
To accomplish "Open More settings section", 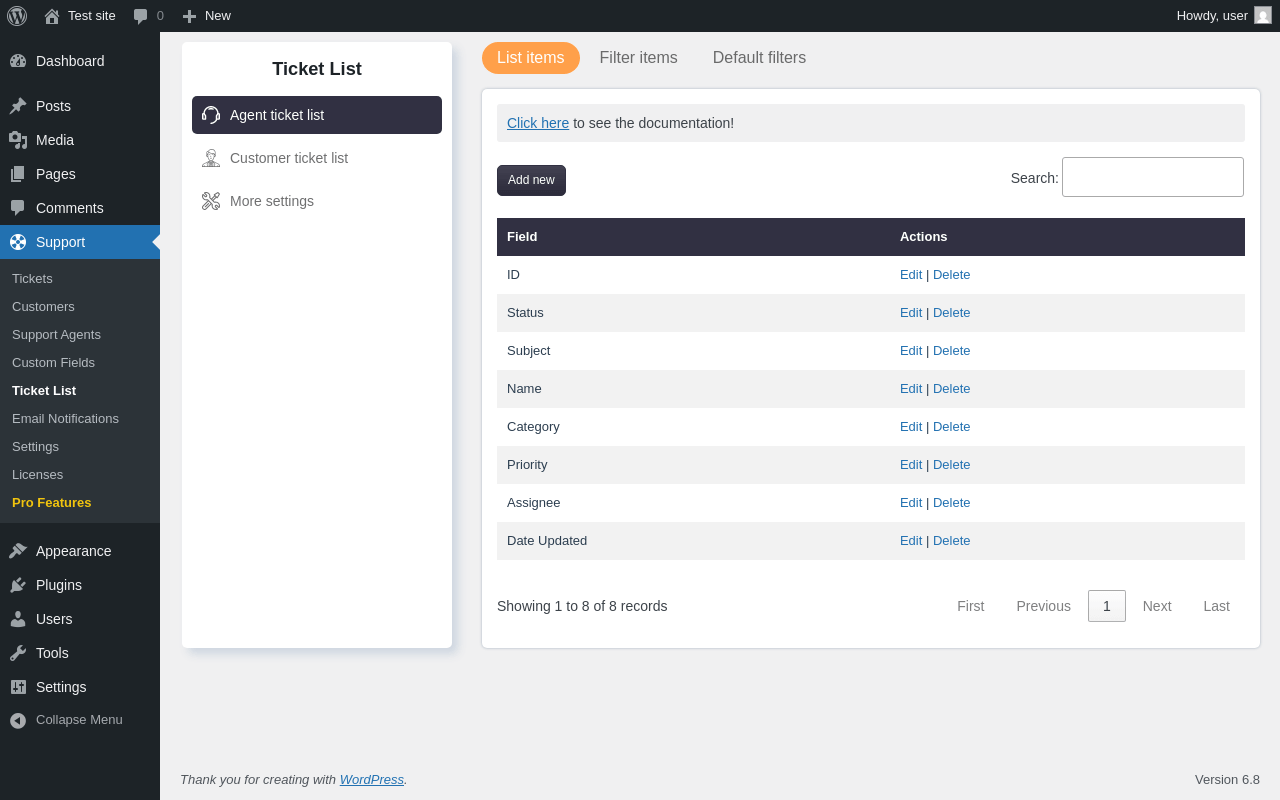I will [x=272, y=201].
